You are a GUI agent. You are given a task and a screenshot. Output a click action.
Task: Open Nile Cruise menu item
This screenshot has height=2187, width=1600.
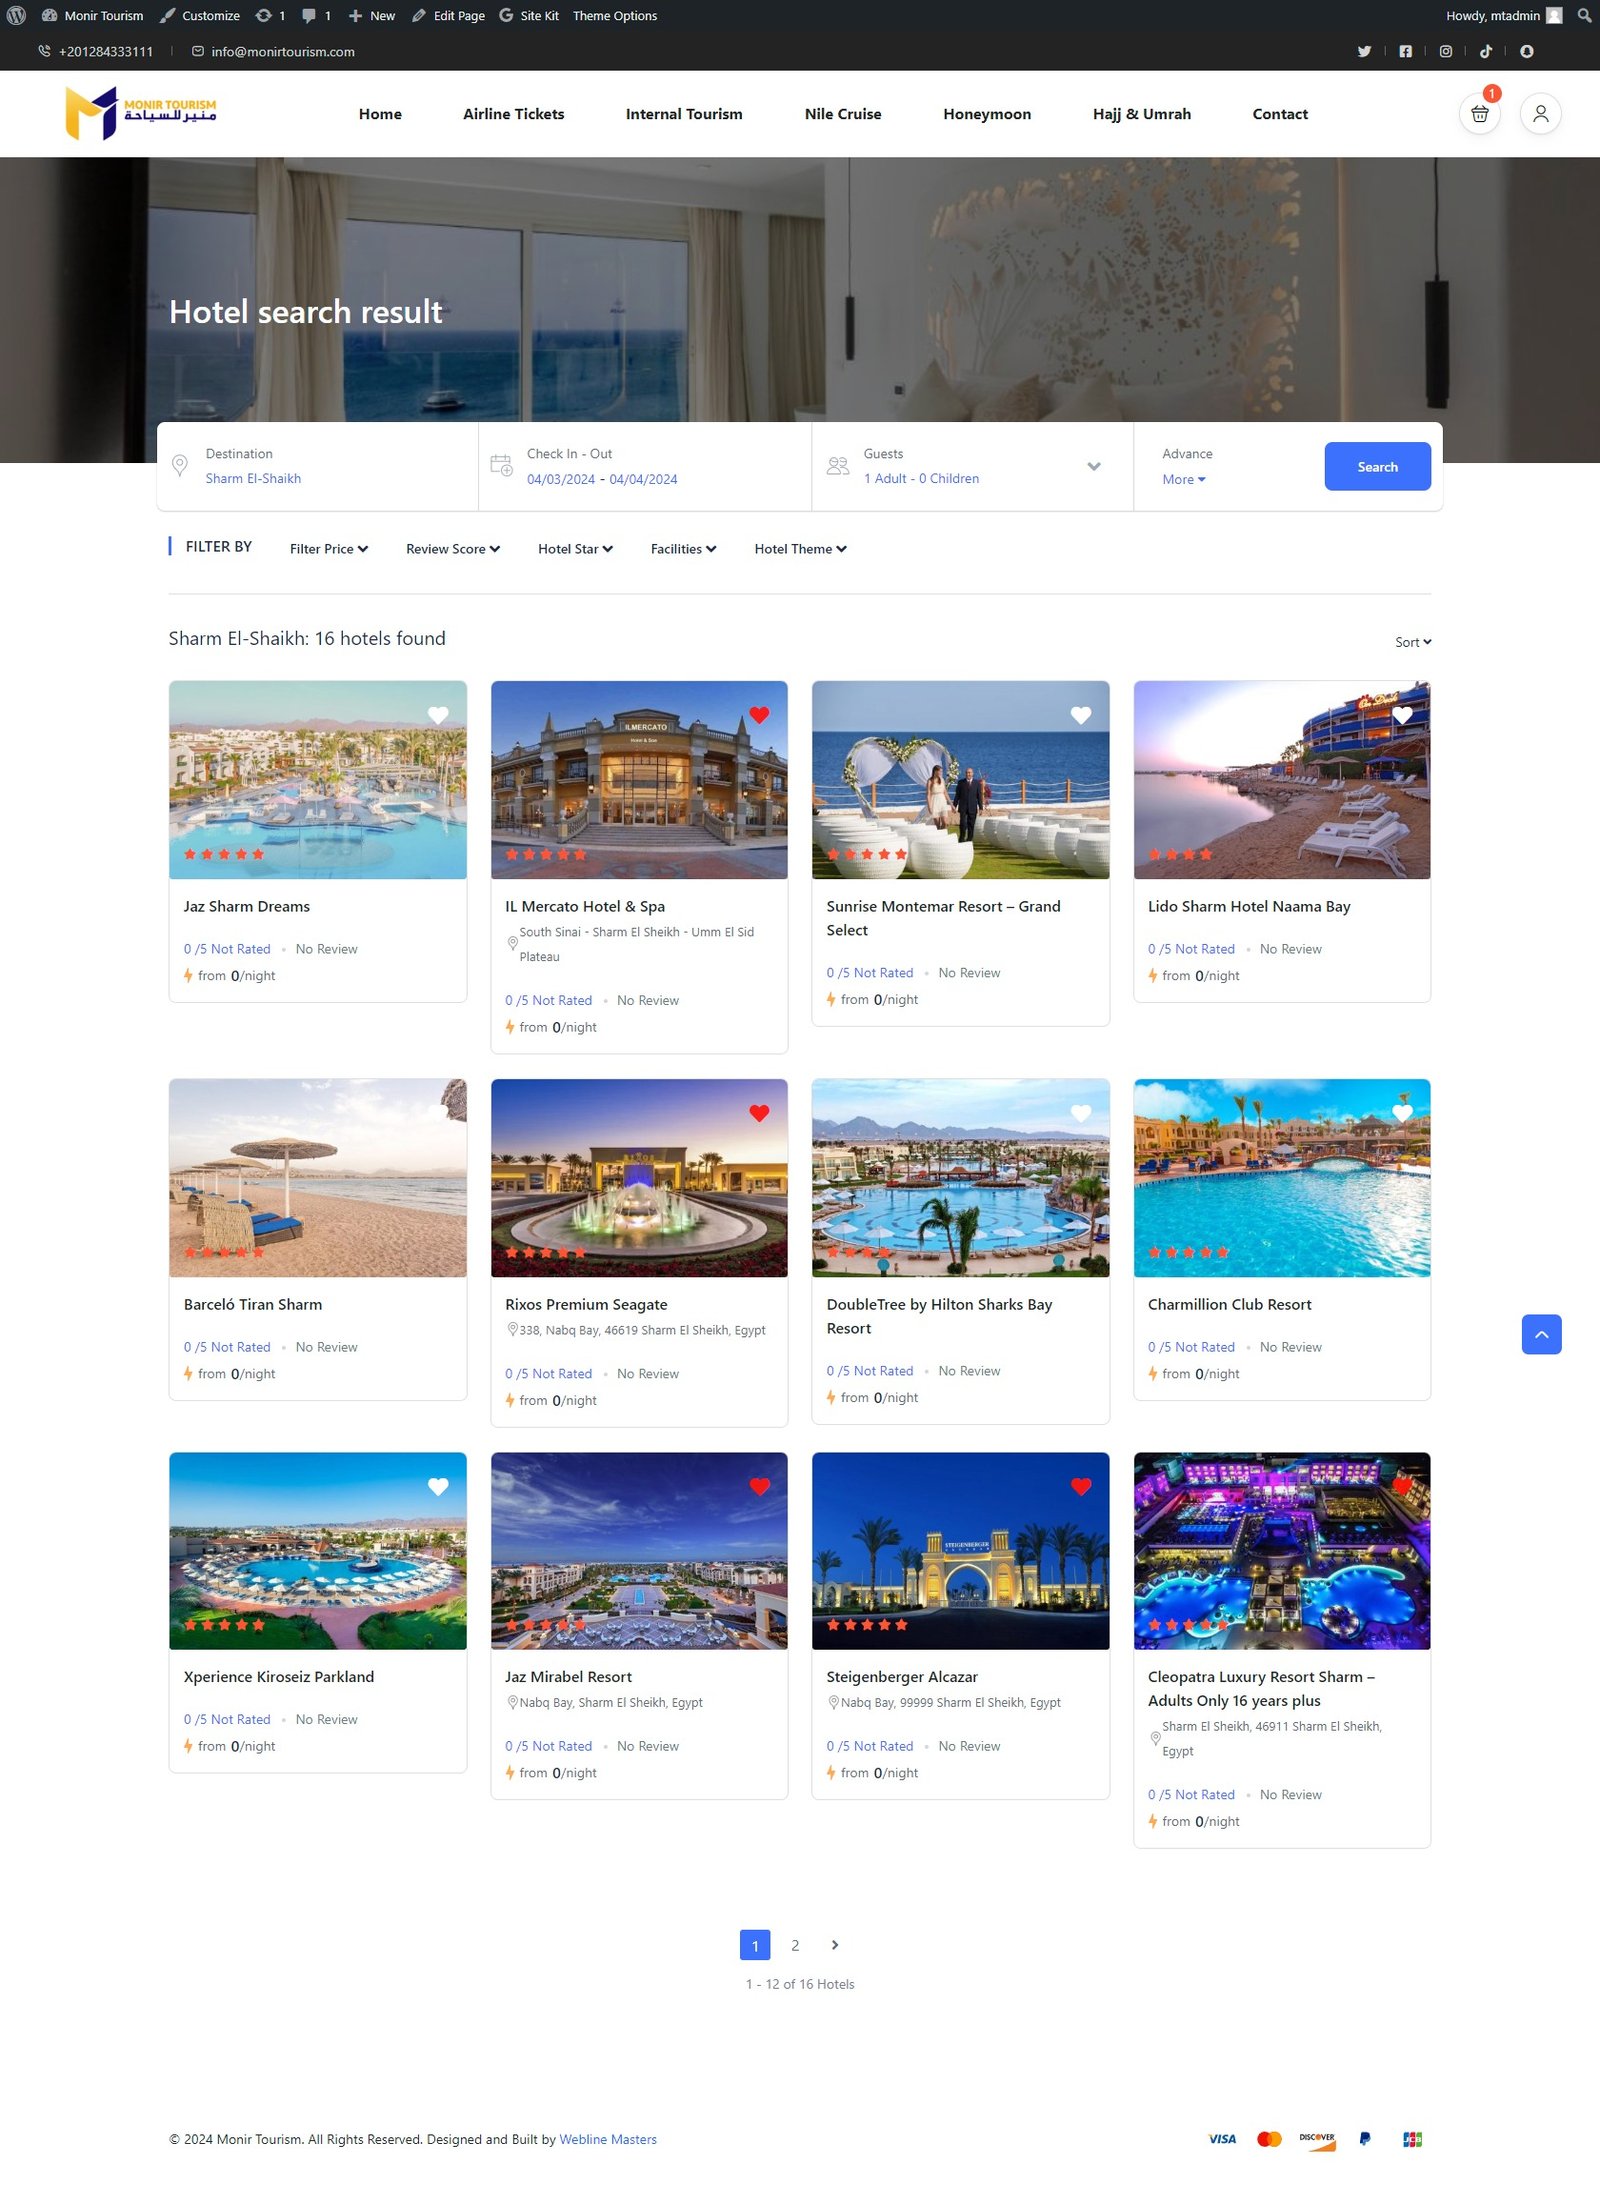coord(843,114)
